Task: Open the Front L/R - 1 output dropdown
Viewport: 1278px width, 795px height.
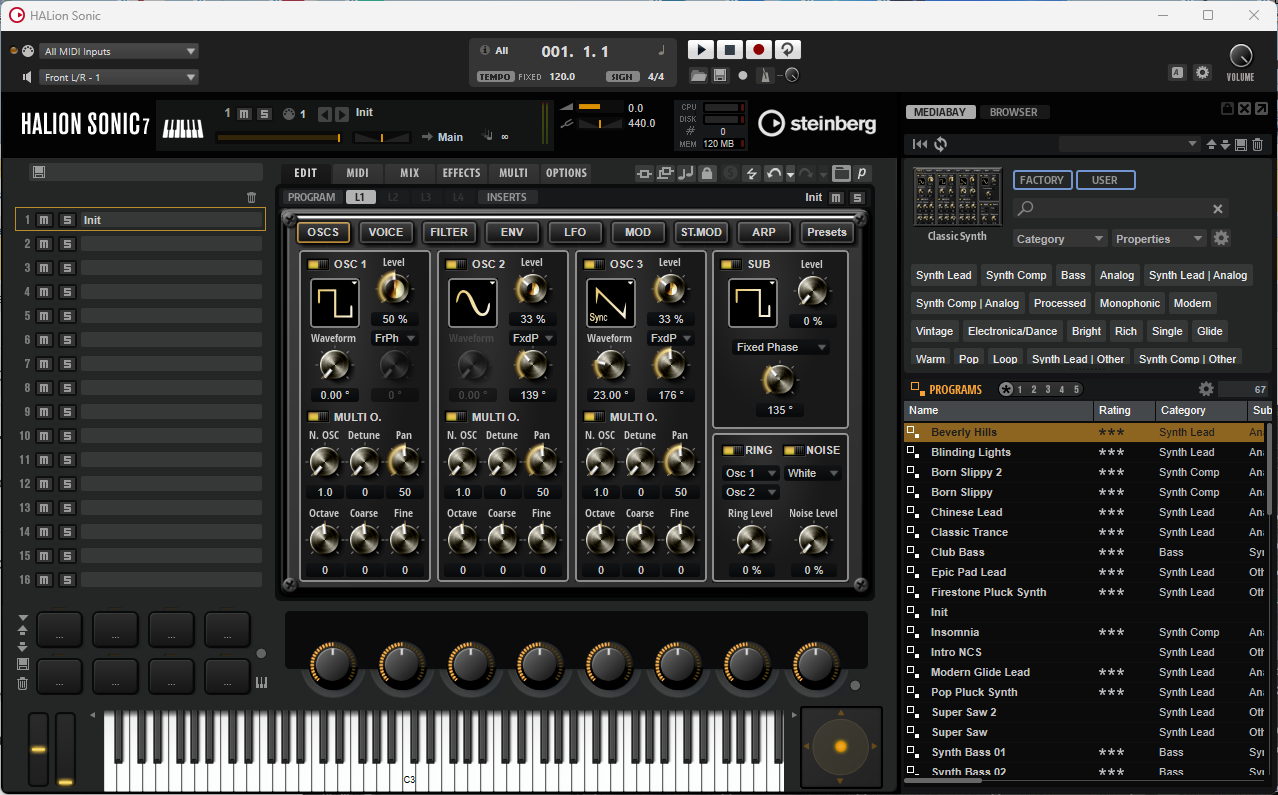Action: coord(119,78)
